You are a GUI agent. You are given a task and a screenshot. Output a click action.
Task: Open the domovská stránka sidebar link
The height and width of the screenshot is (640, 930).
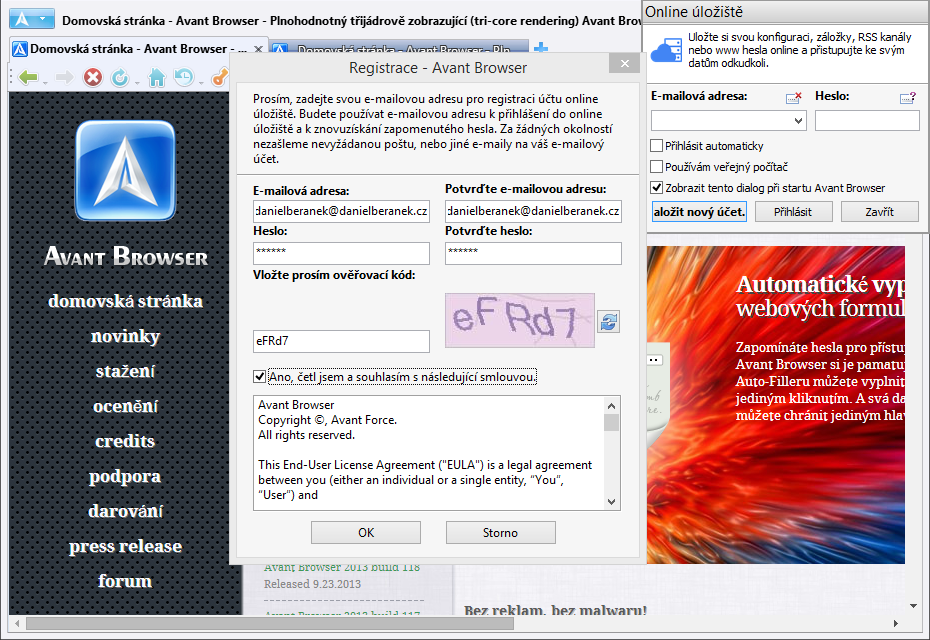point(125,301)
